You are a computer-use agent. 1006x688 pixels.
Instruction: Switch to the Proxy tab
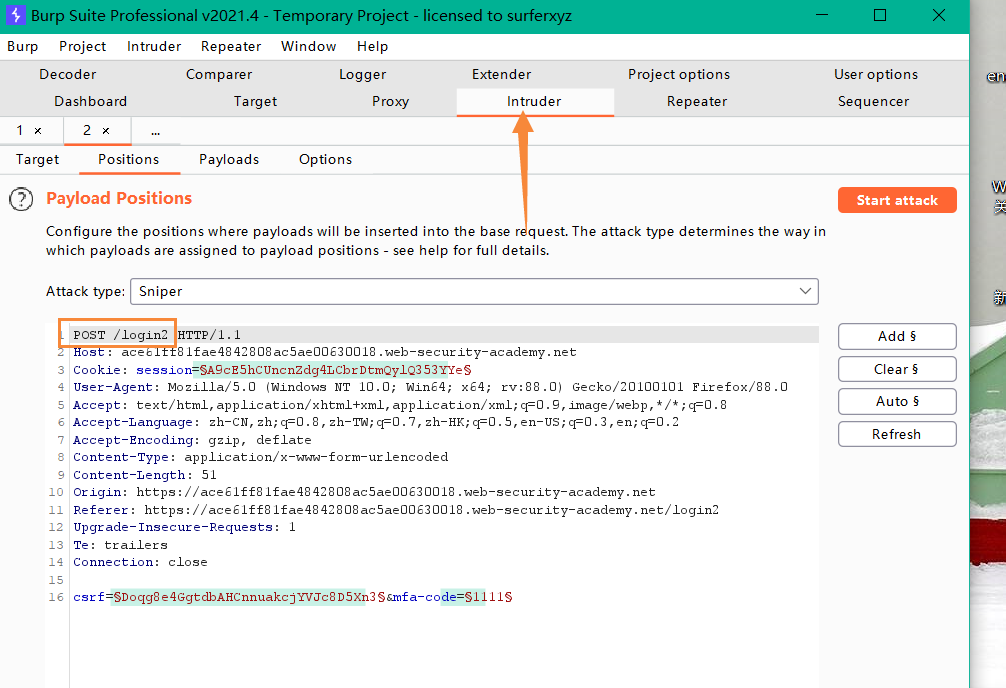click(x=390, y=101)
